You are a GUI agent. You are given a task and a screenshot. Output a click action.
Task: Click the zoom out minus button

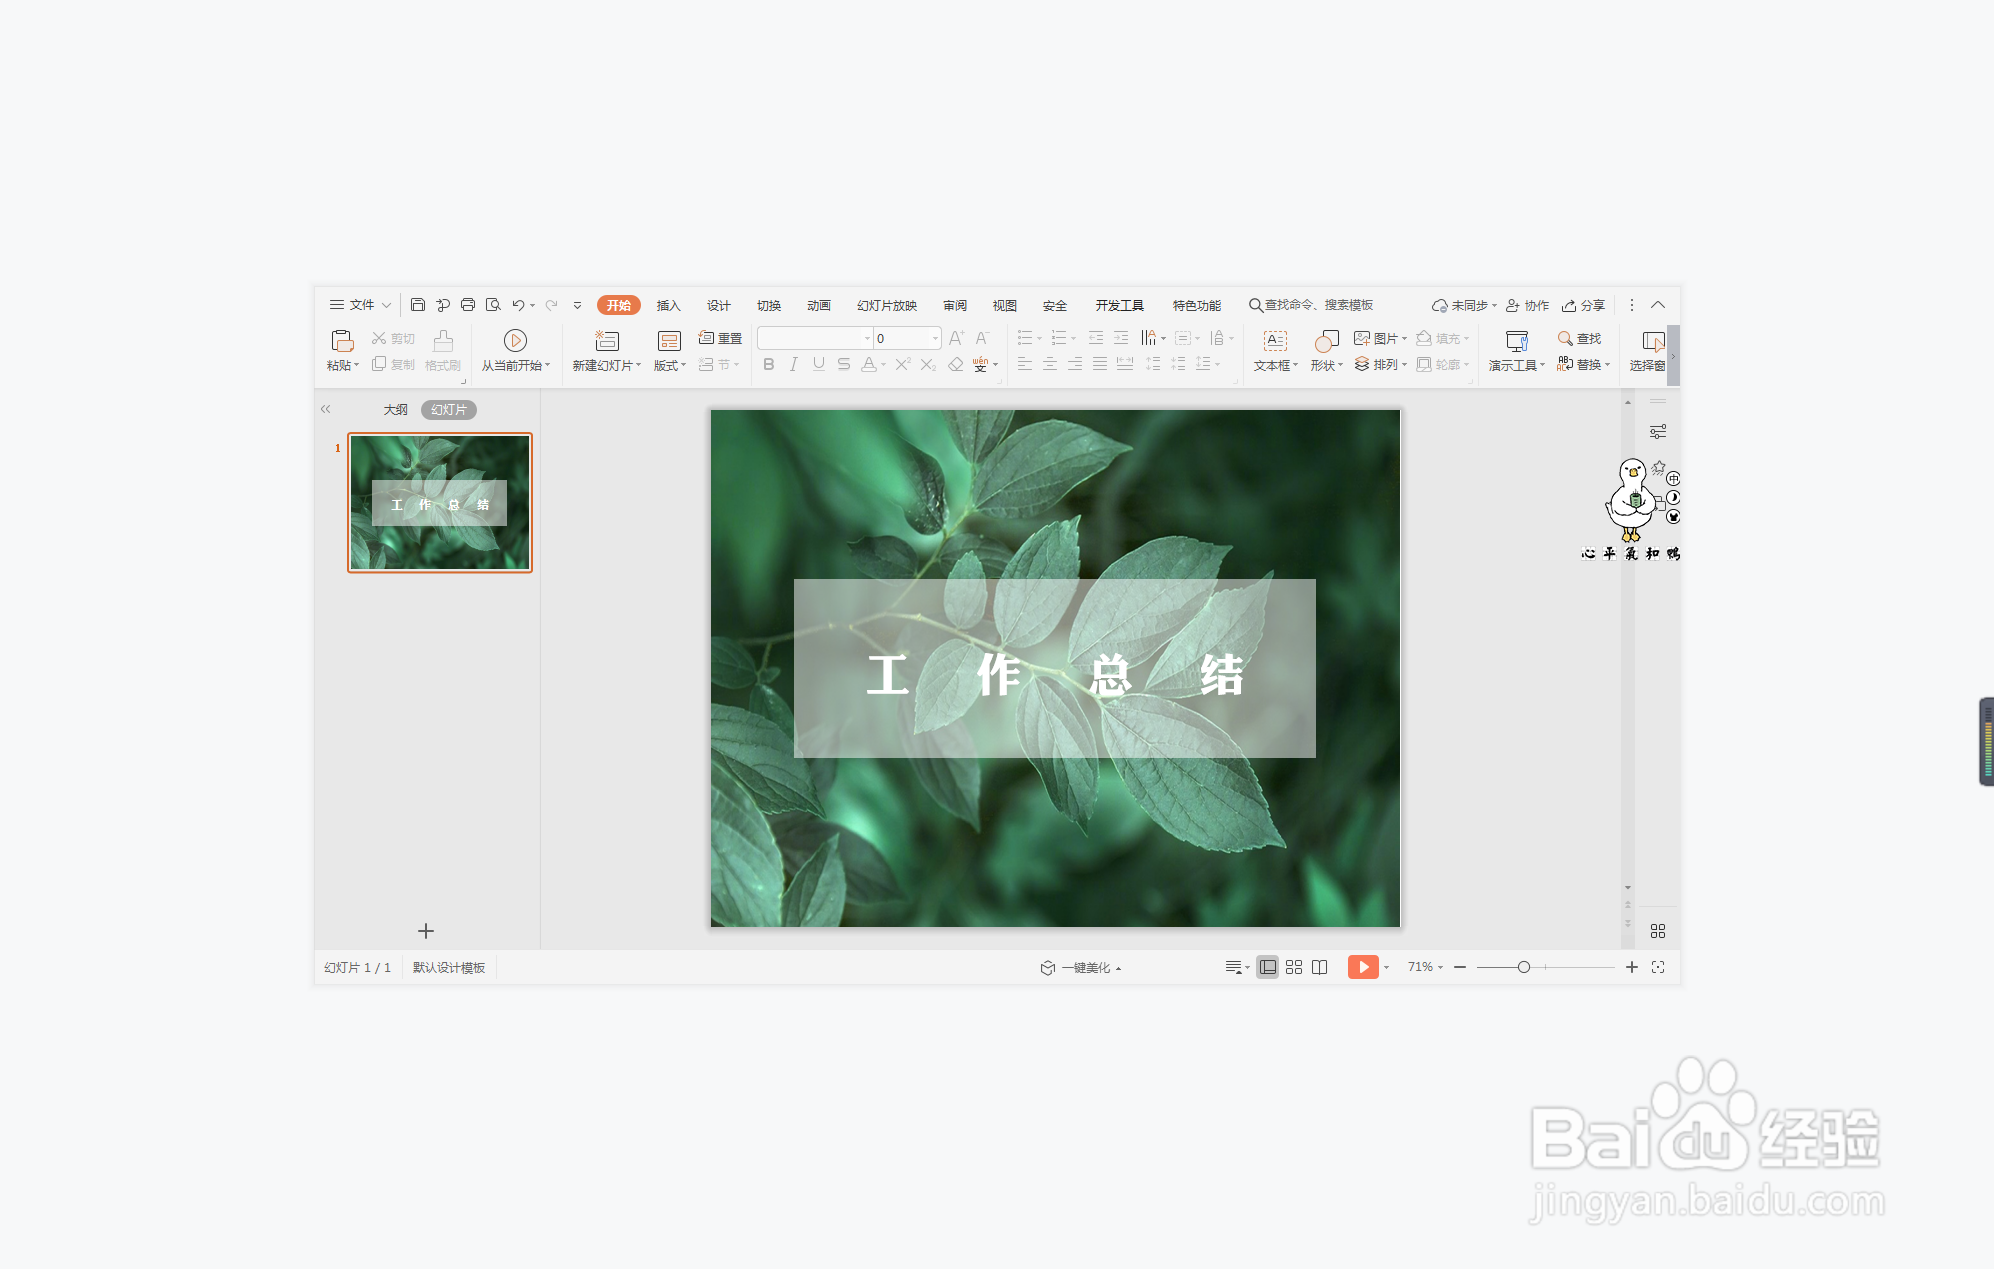click(x=1460, y=967)
